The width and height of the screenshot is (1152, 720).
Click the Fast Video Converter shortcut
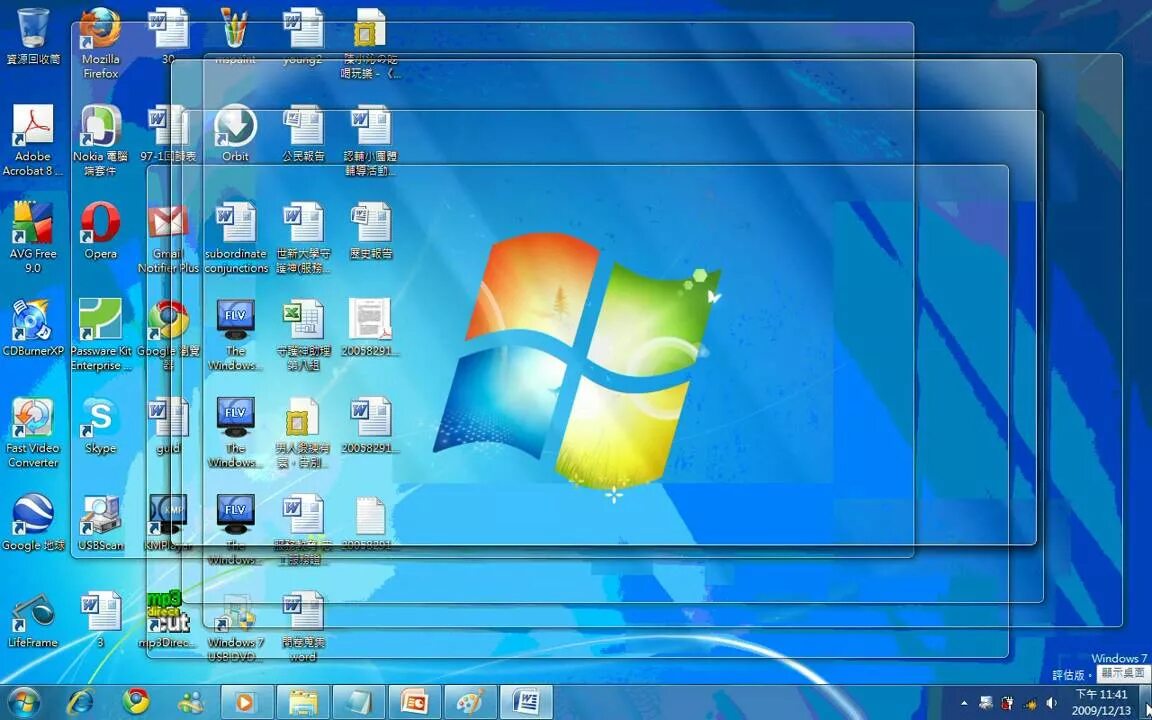(x=33, y=433)
